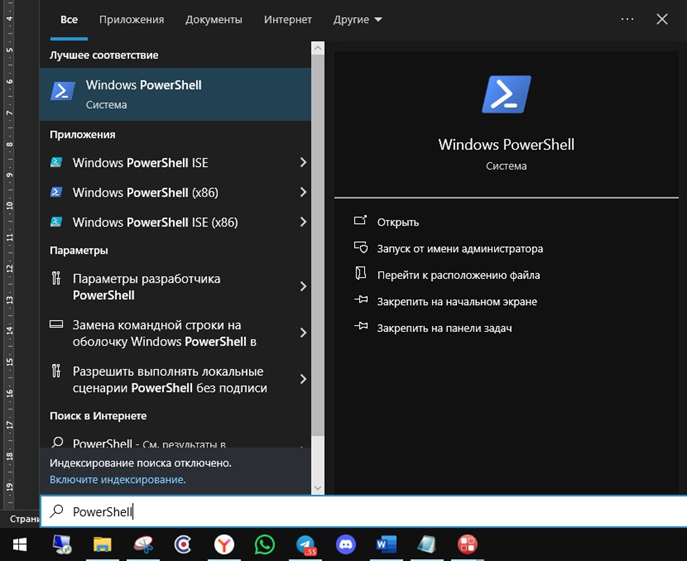This screenshot has width=687, height=561.
Task: Open the Snipping tool icon in the taskbar
Action: click(143, 545)
